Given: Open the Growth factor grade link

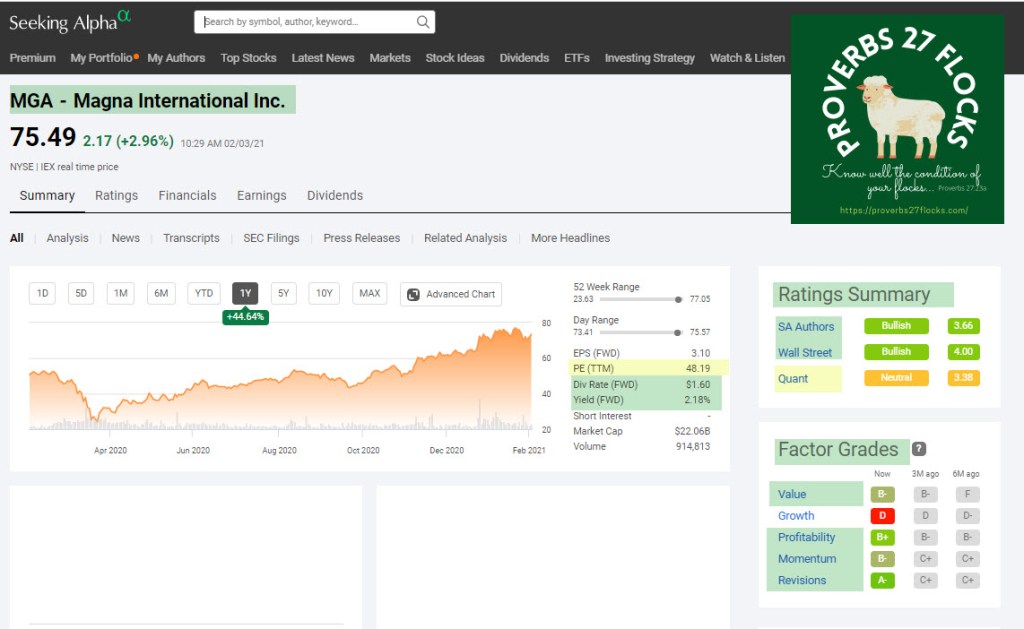Looking at the screenshot, I should pos(796,516).
